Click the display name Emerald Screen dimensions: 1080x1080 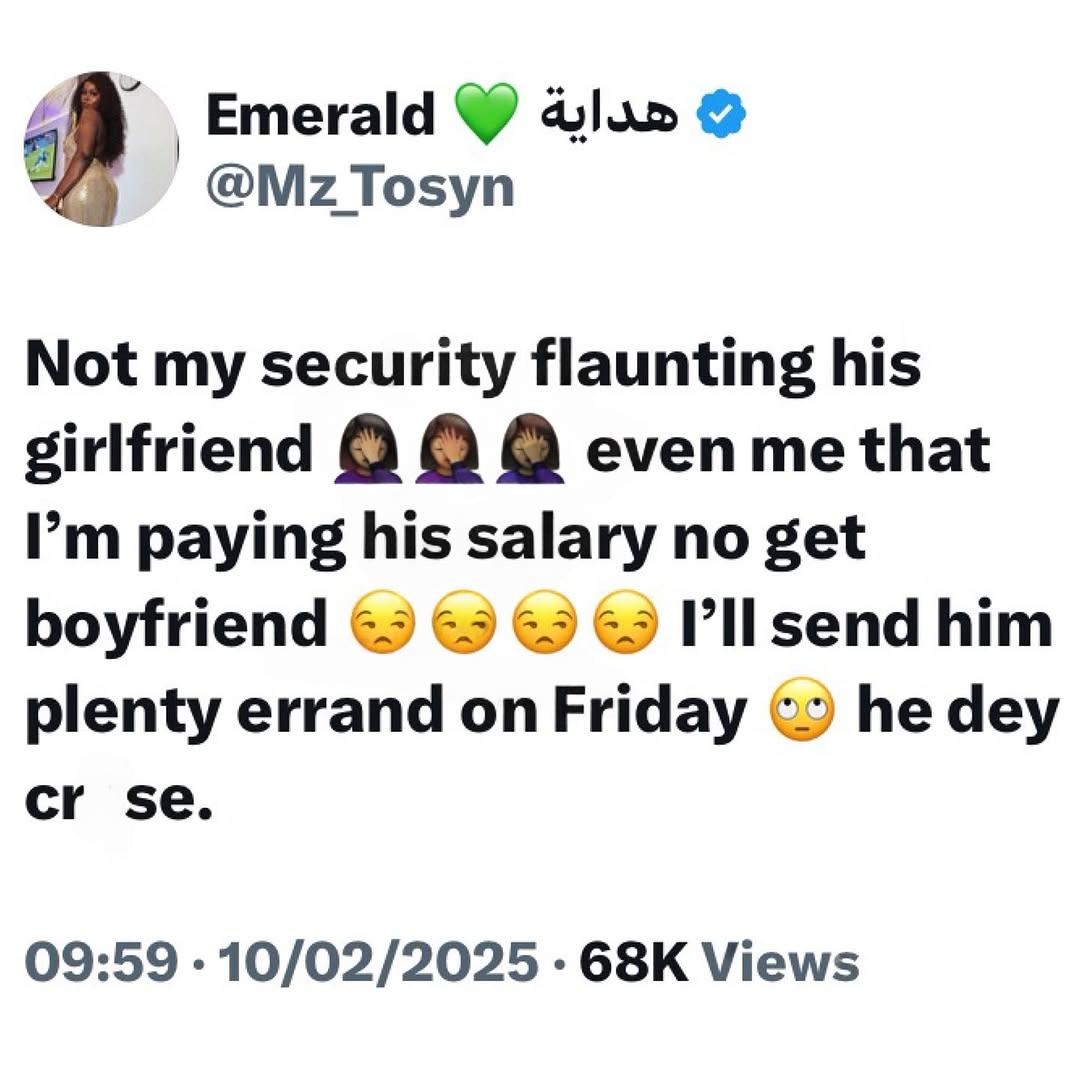pyautogui.click(x=320, y=116)
